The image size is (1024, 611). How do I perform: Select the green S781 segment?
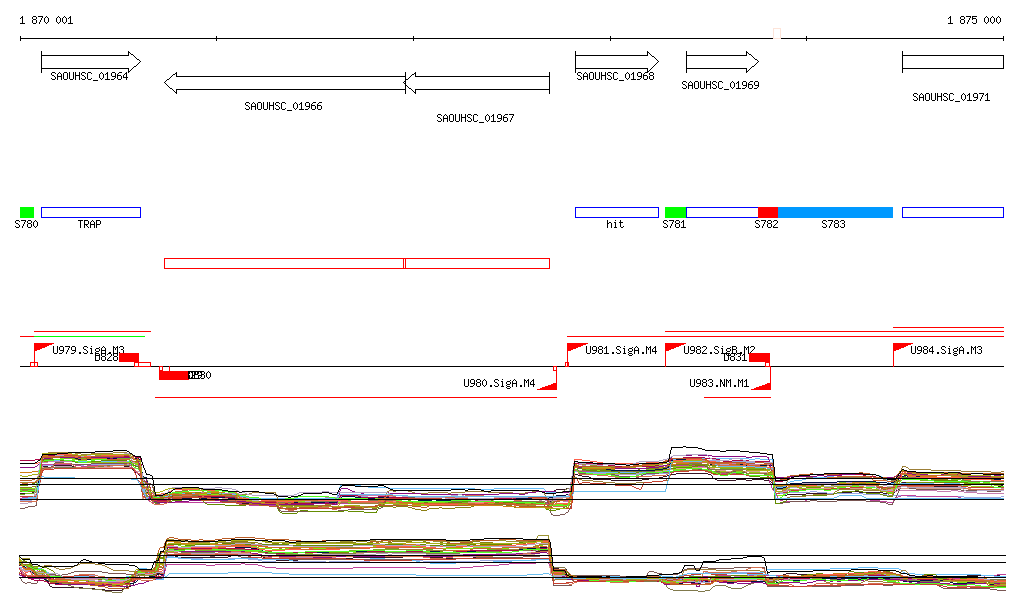pyautogui.click(x=675, y=212)
